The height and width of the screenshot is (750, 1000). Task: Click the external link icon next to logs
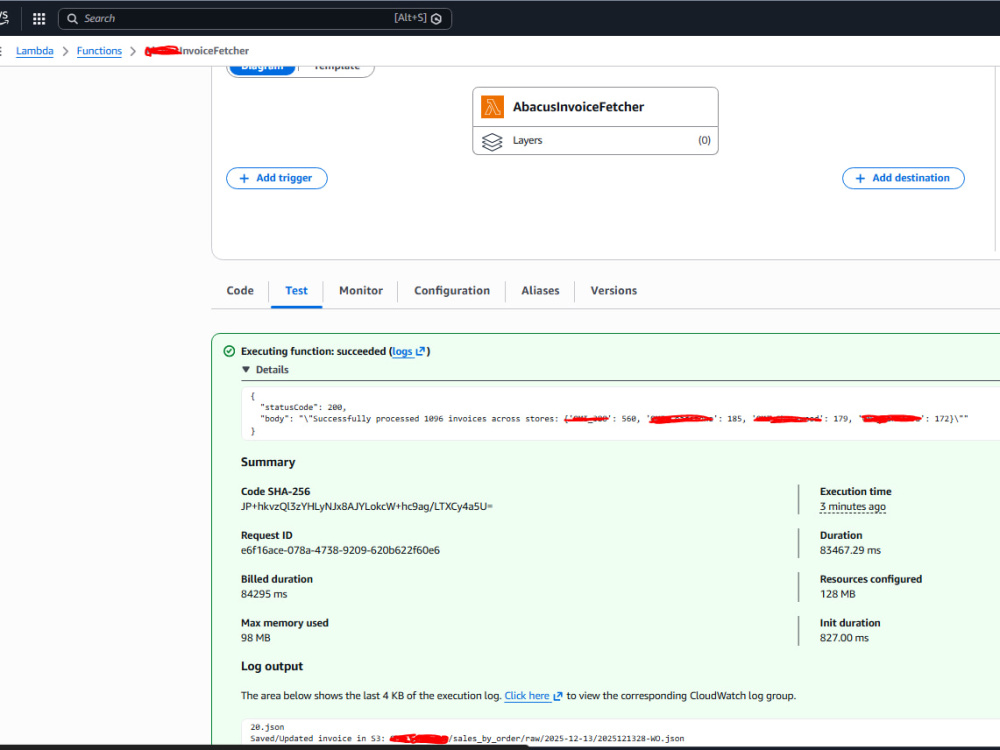pyautogui.click(x=420, y=351)
